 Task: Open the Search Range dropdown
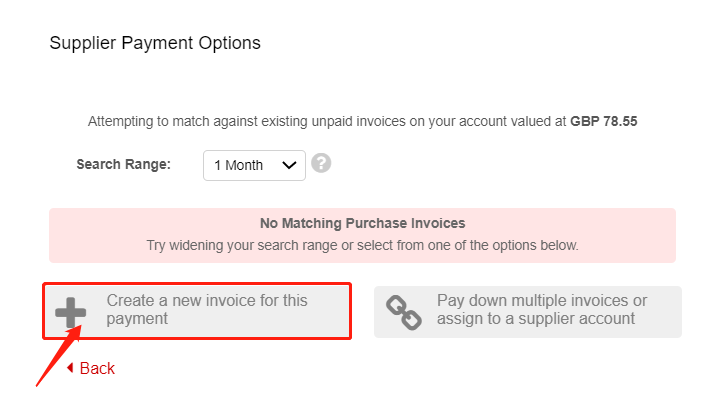(x=254, y=165)
